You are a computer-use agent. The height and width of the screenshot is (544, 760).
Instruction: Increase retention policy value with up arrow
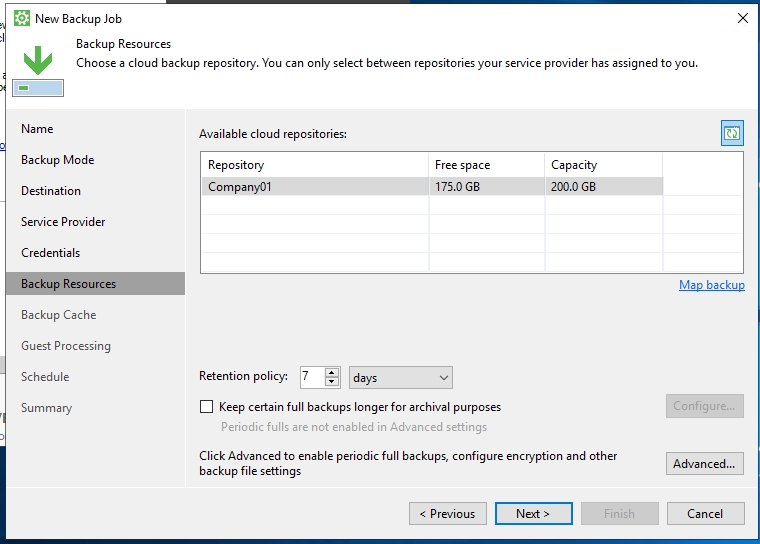pos(332,372)
